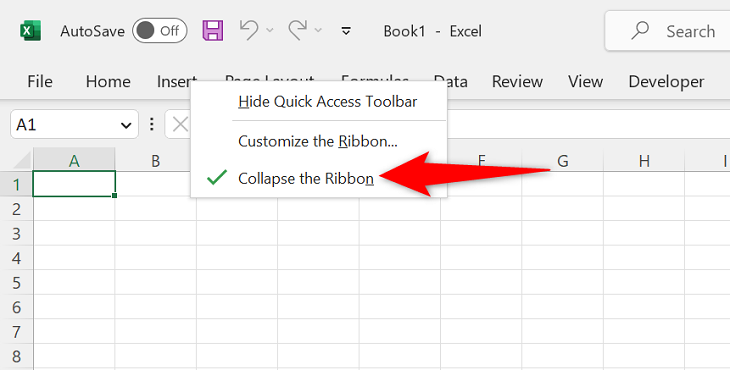
Task: Click cell B5
Action: (155, 282)
